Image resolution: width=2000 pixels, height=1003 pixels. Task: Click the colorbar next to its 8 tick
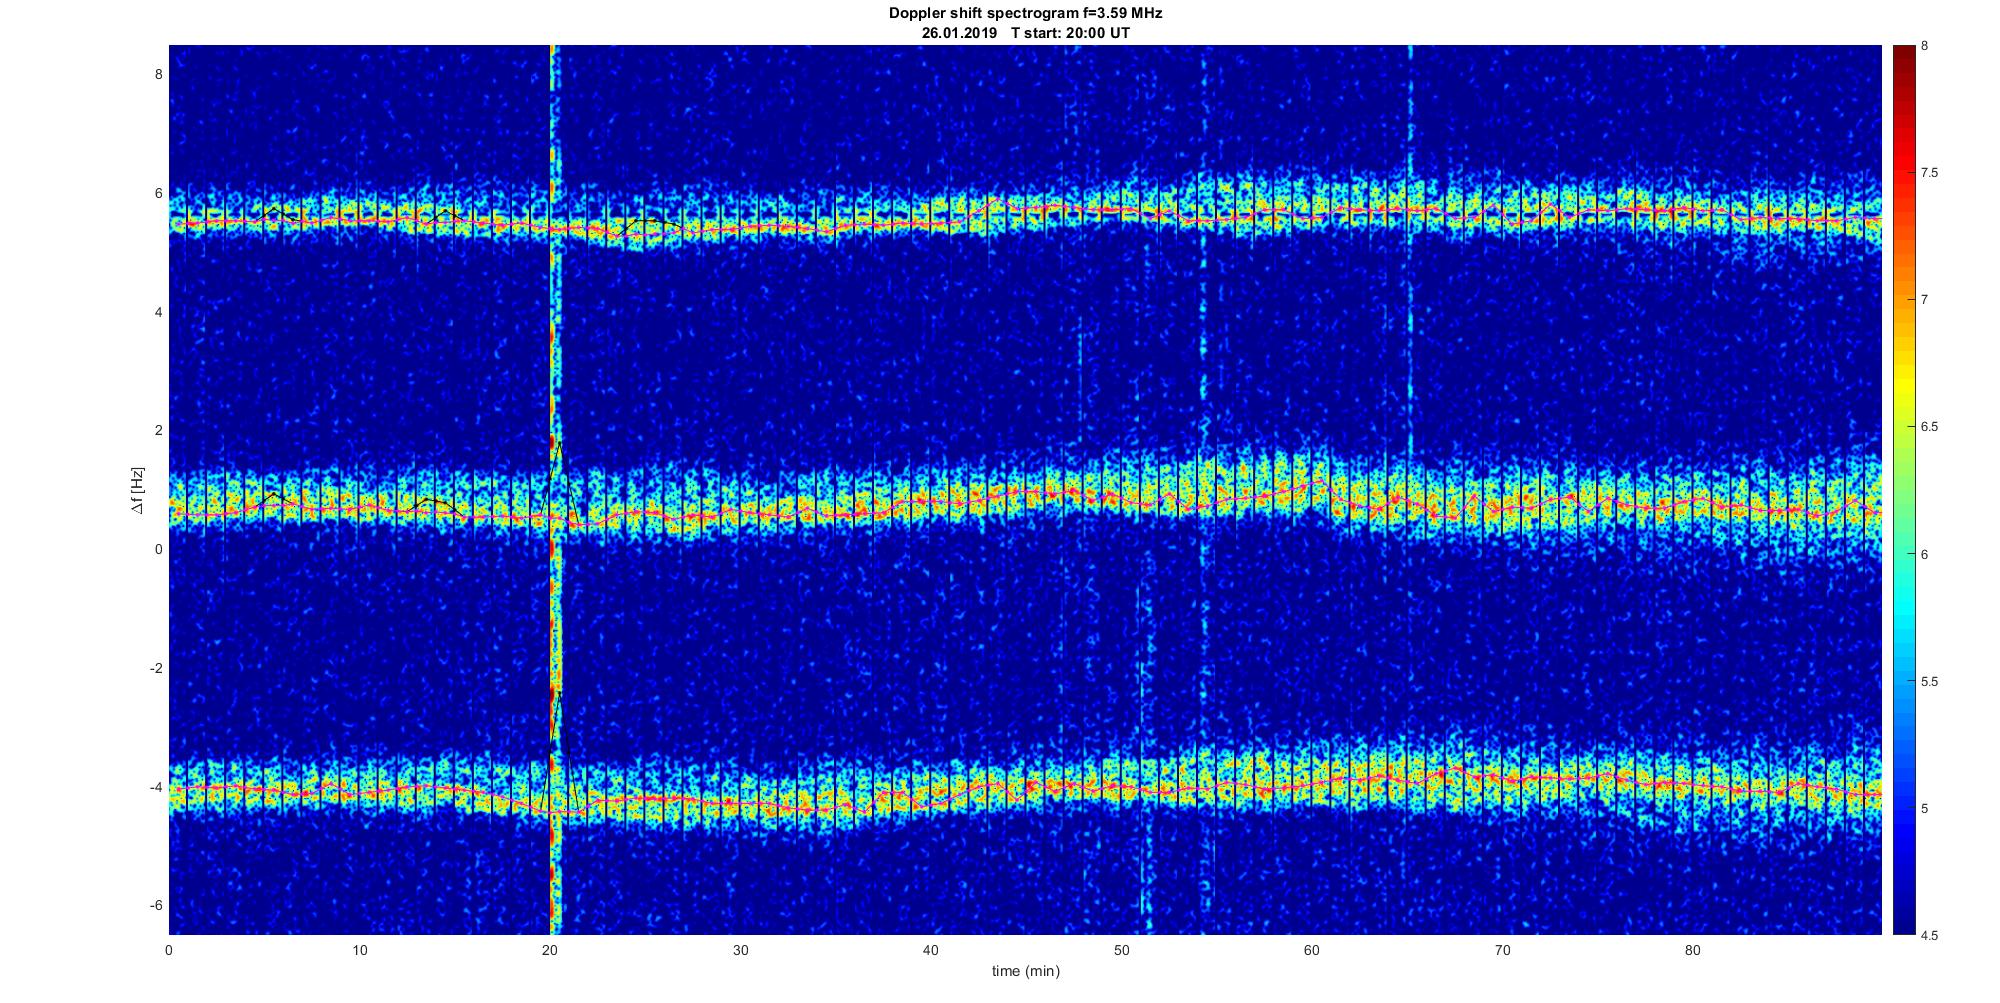point(1903,48)
